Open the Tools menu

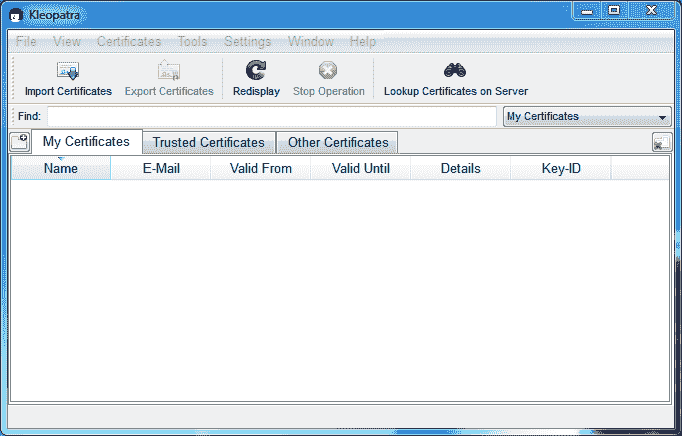[x=193, y=42]
